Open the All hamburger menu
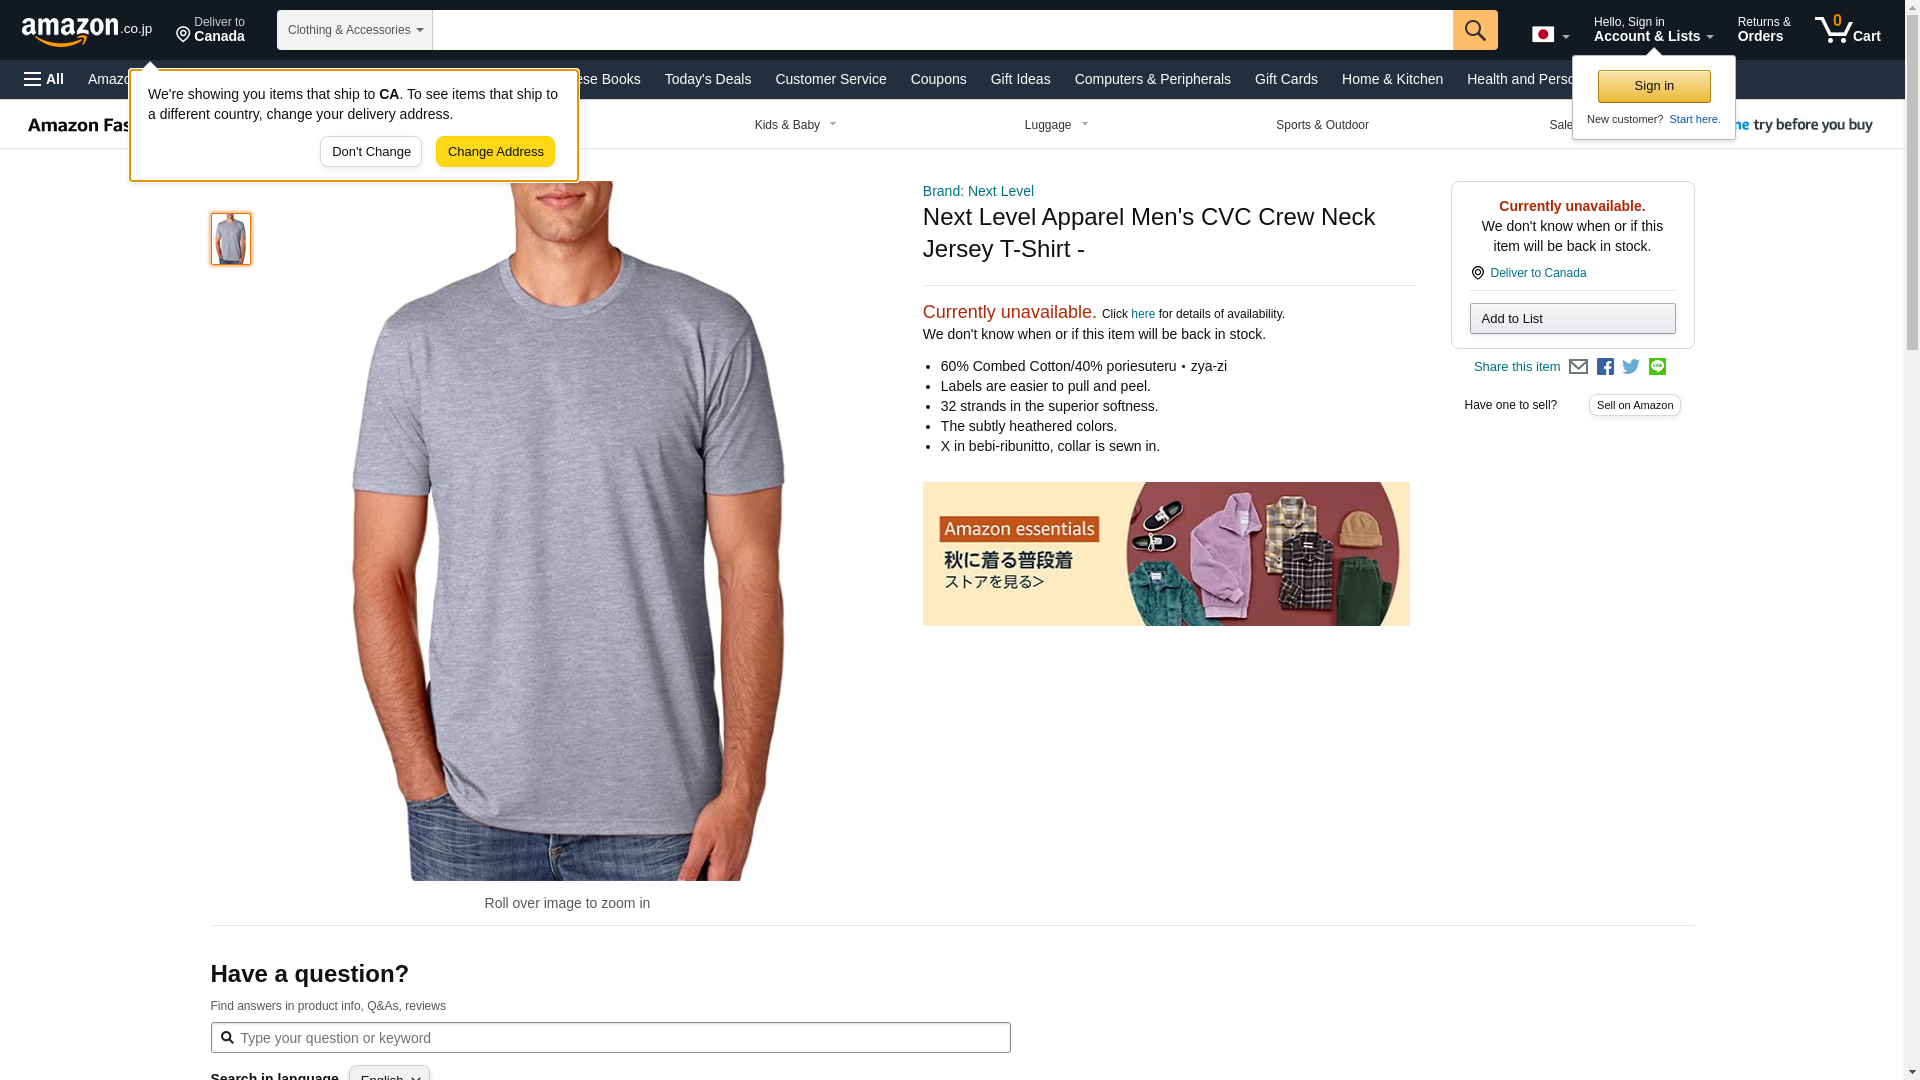1920x1080 pixels. [x=44, y=79]
